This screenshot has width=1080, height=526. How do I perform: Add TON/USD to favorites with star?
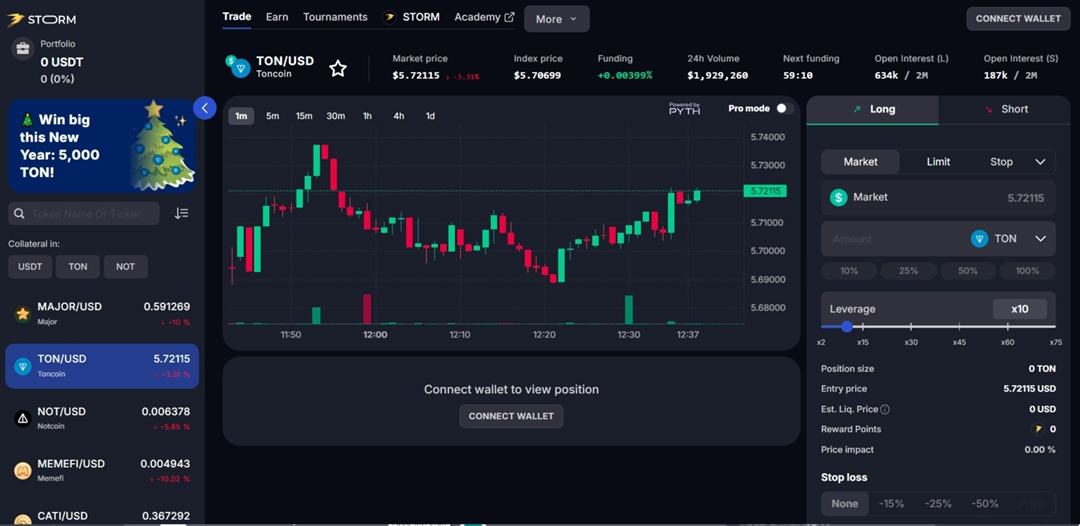338,68
